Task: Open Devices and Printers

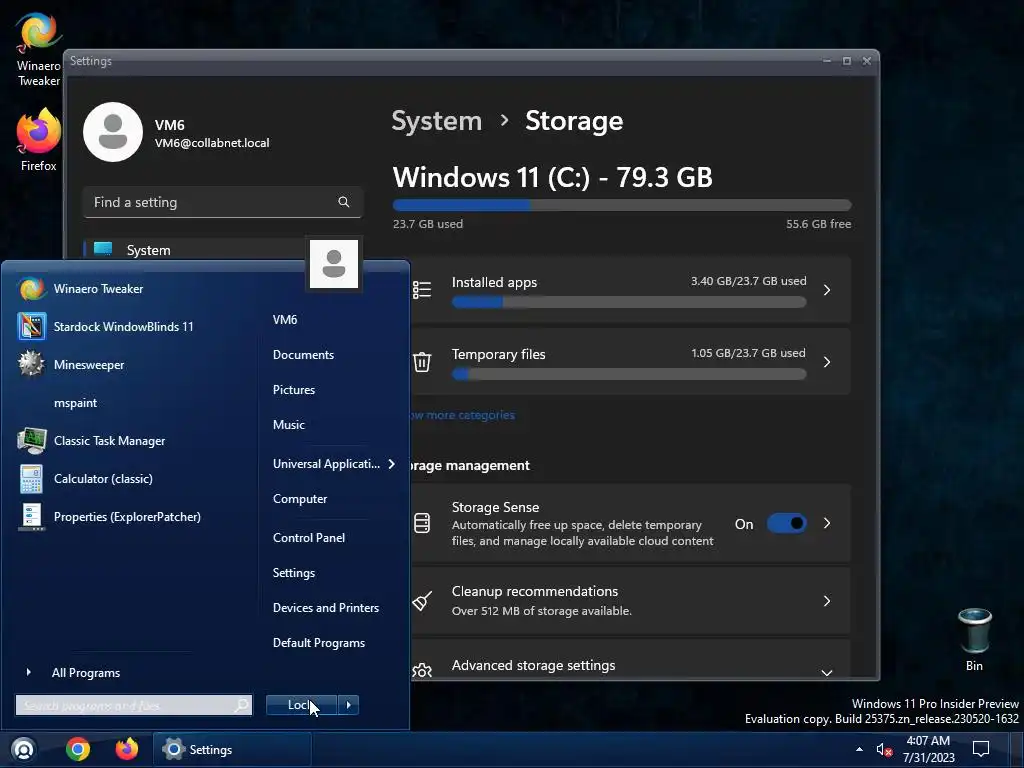Action: click(326, 608)
